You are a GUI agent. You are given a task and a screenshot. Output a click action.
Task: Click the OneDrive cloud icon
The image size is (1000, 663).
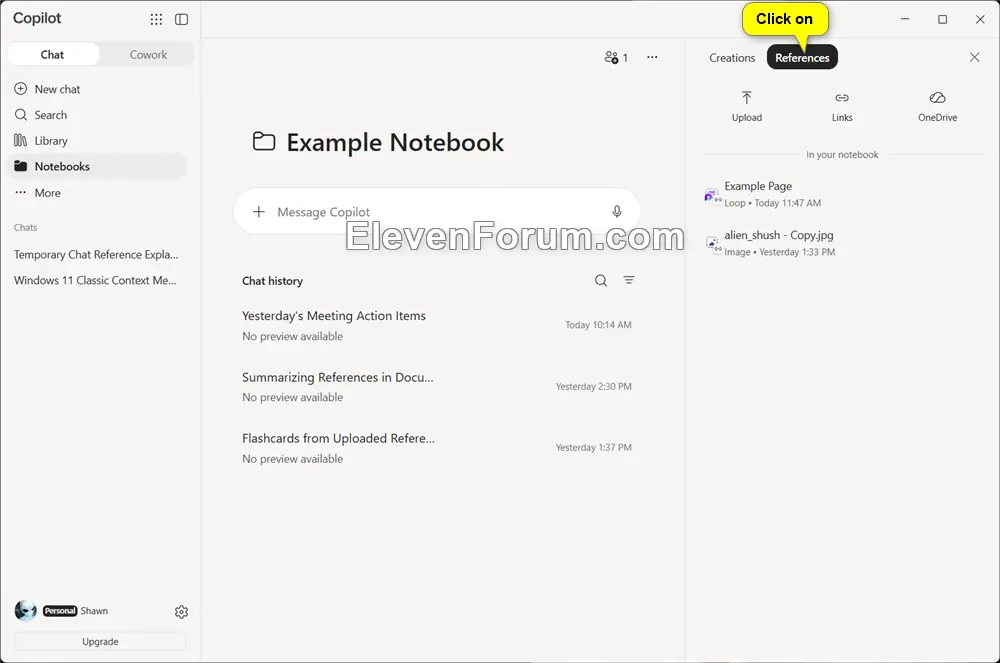[x=938, y=98]
